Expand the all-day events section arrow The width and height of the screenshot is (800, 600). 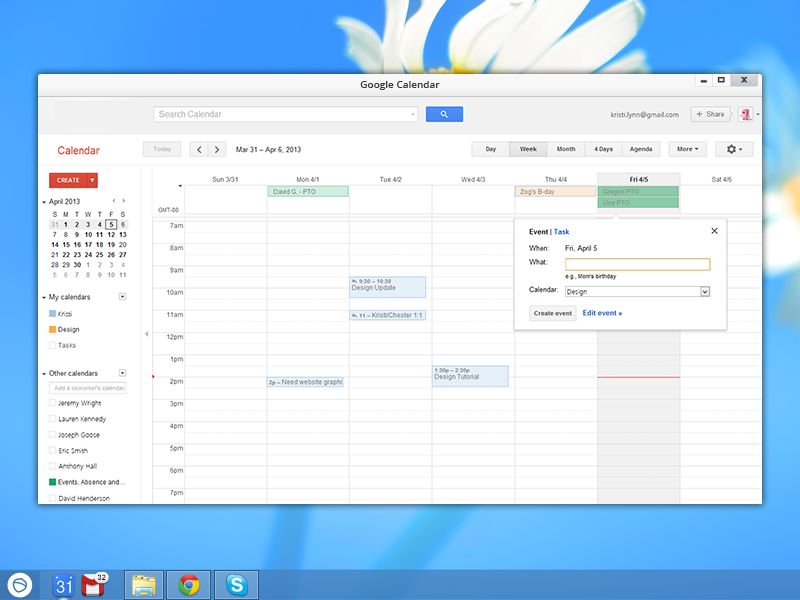[x=180, y=186]
